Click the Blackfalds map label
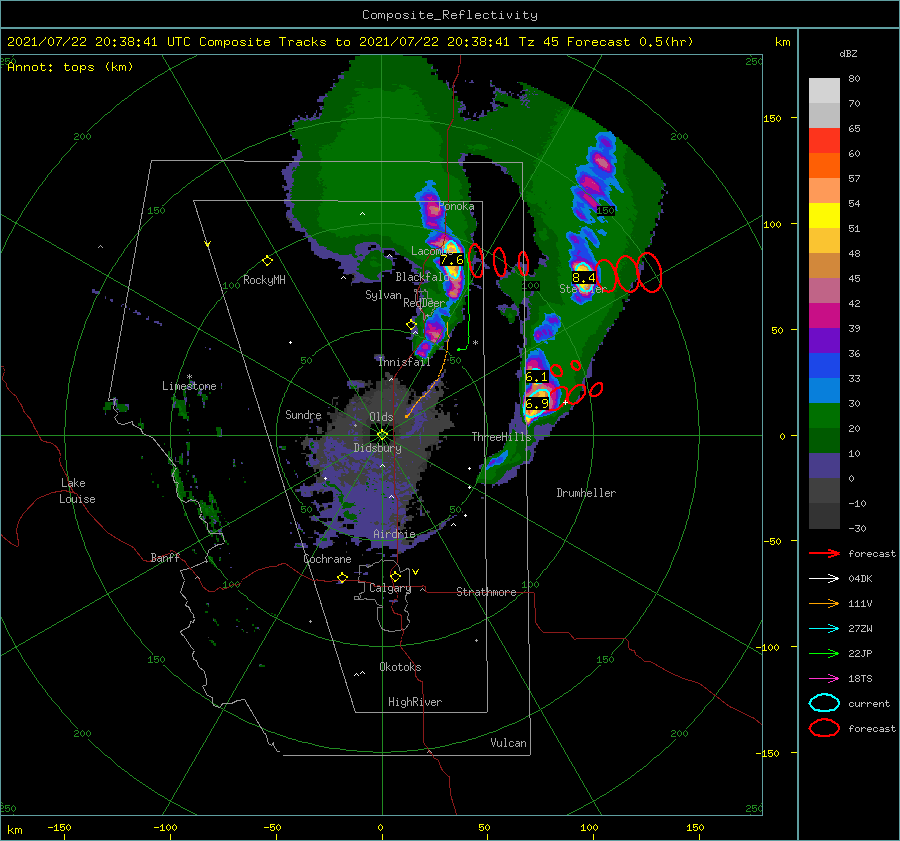Image resolution: width=900 pixels, height=841 pixels. pyautogui.click(x=422, y=277)
